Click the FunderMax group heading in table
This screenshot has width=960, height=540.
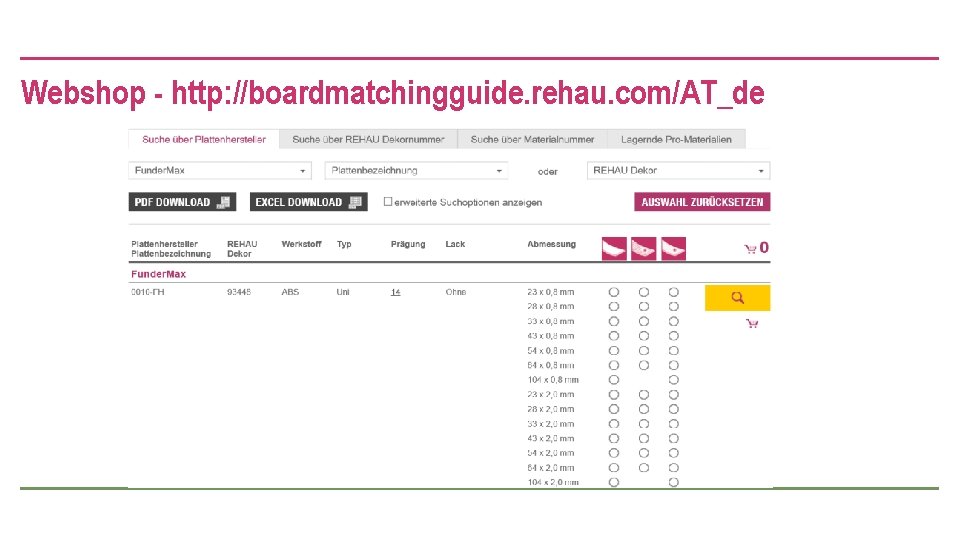[159, 274]
